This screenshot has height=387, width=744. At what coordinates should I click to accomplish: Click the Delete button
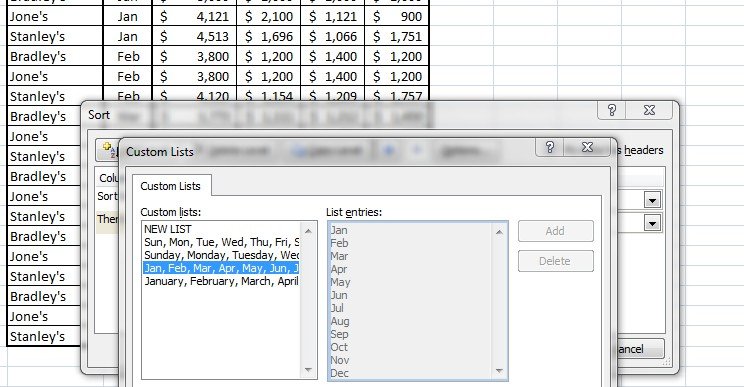click(556, 261)
